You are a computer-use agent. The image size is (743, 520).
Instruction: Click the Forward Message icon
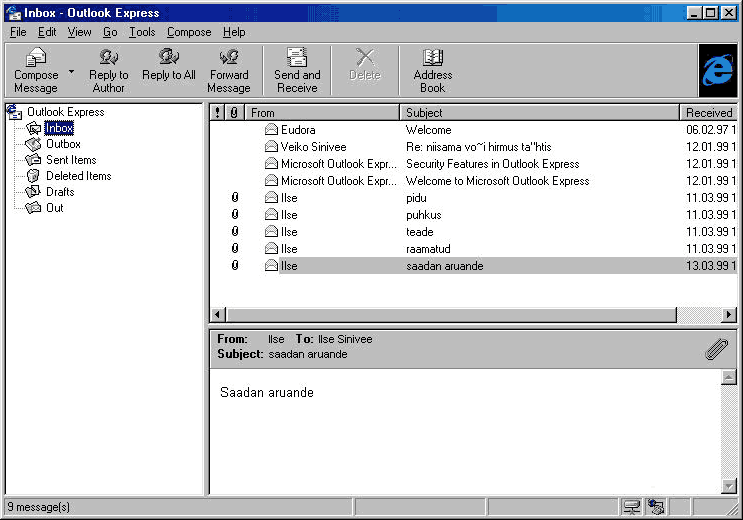229,59
